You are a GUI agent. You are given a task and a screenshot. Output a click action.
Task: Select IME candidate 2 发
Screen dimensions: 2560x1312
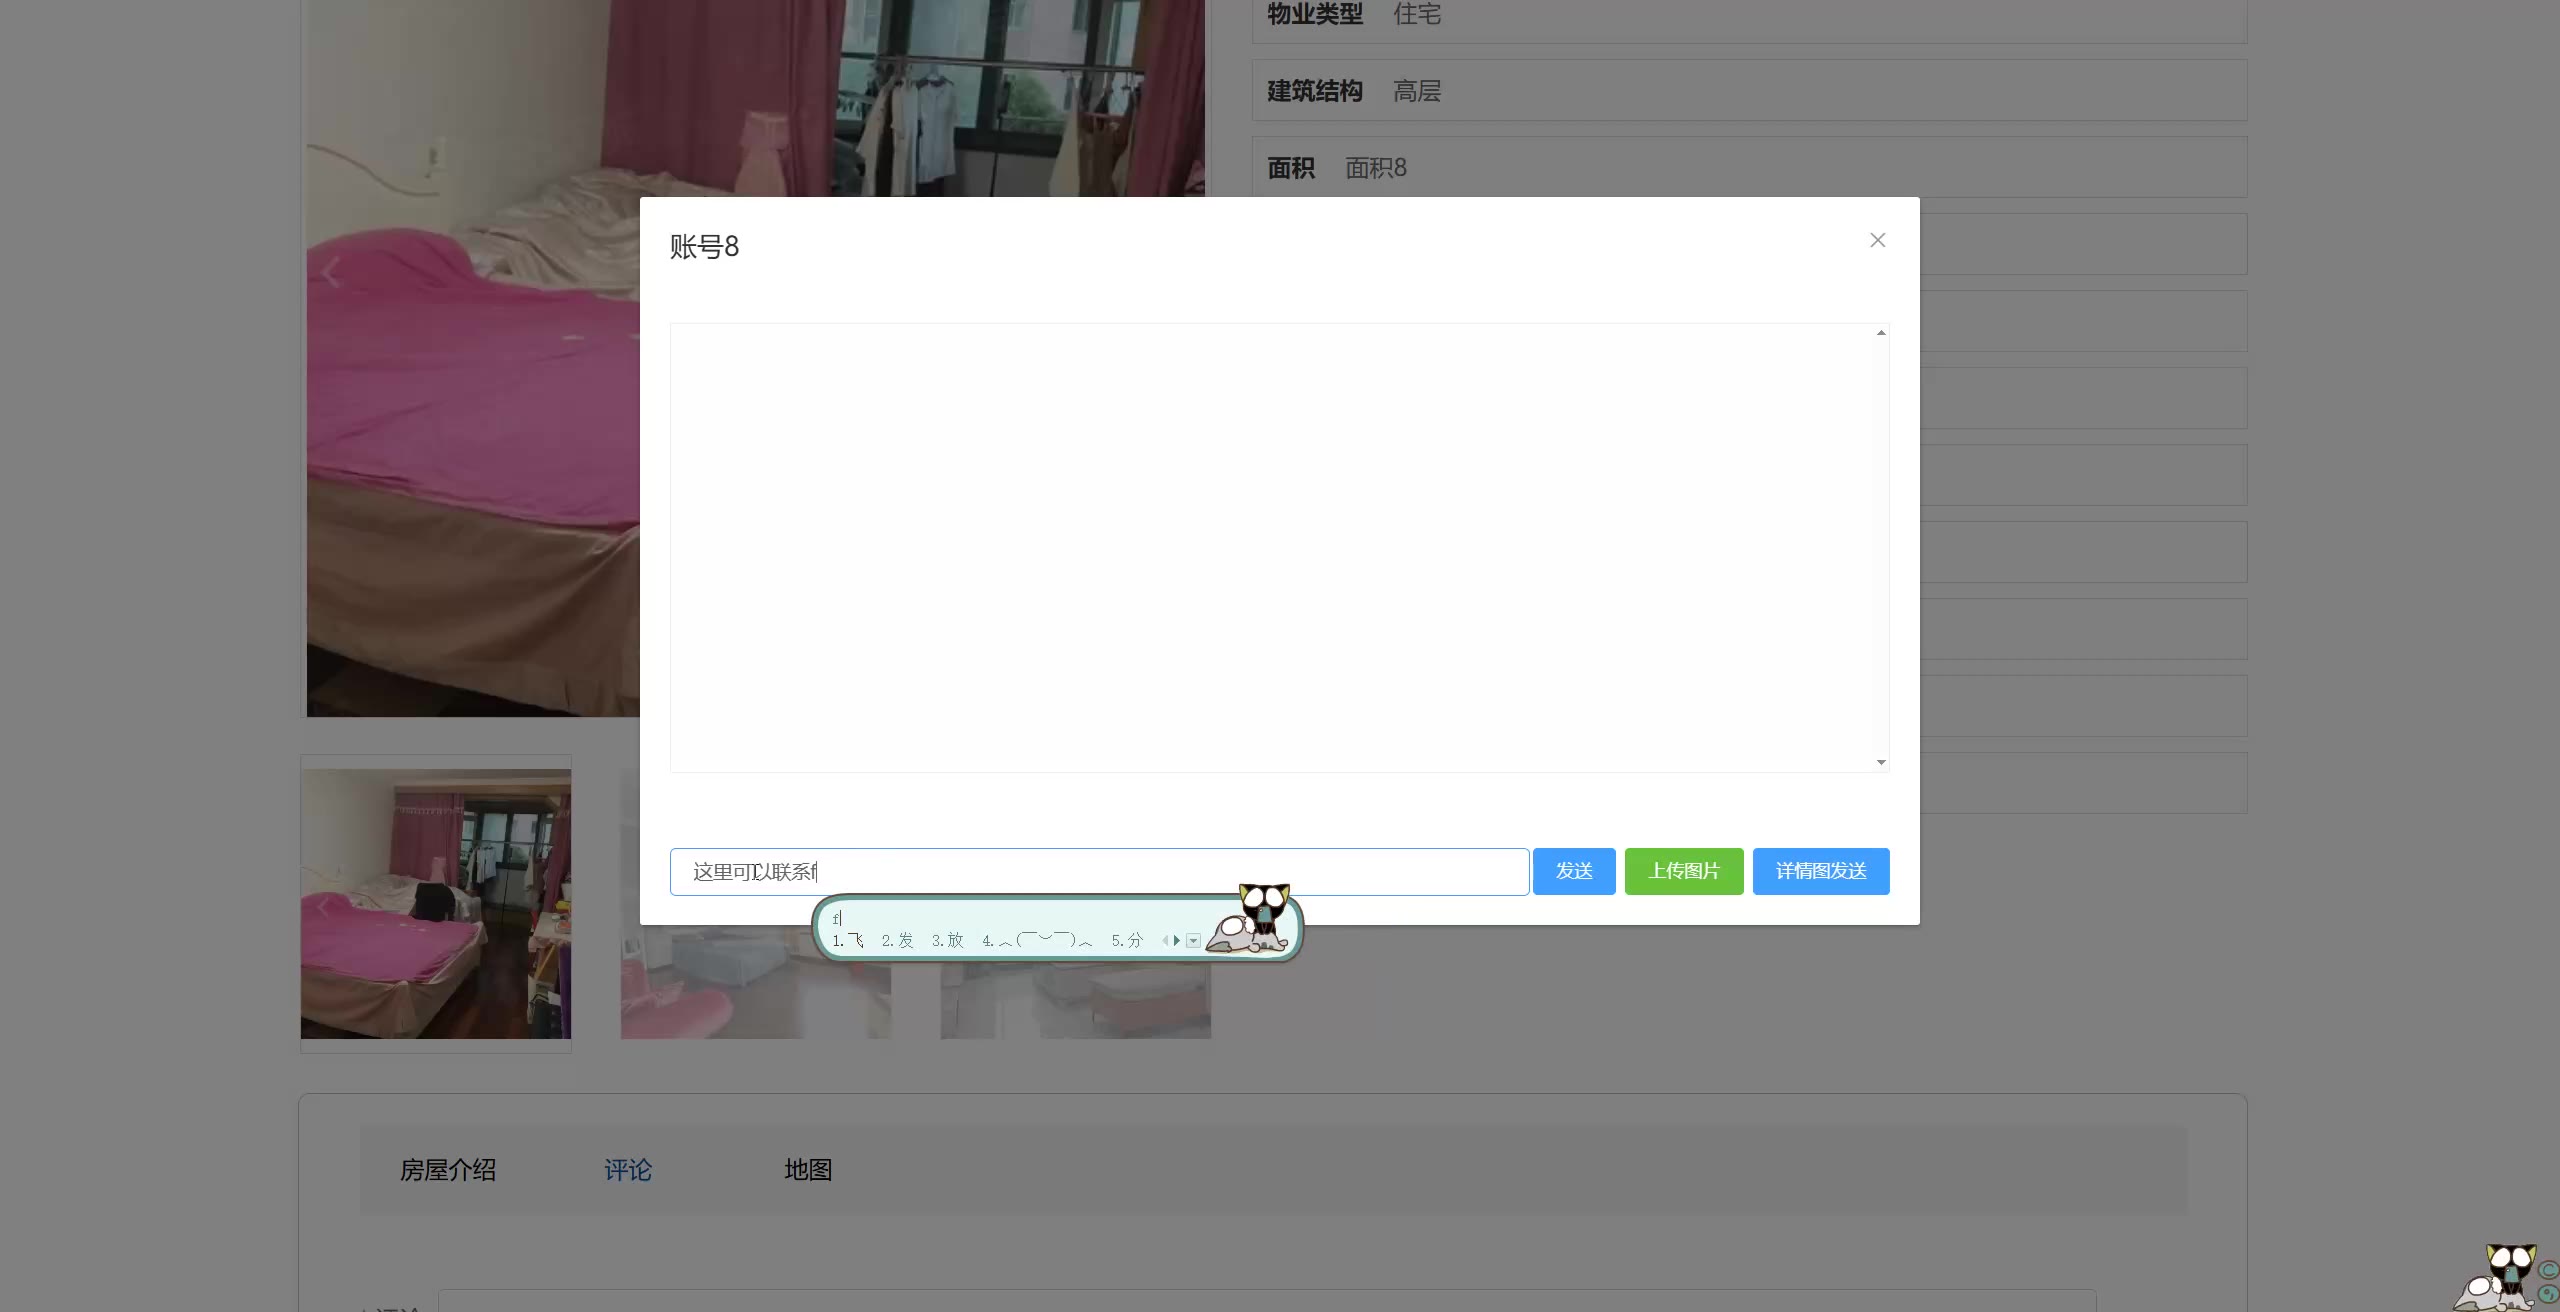(x=898, y=940)
